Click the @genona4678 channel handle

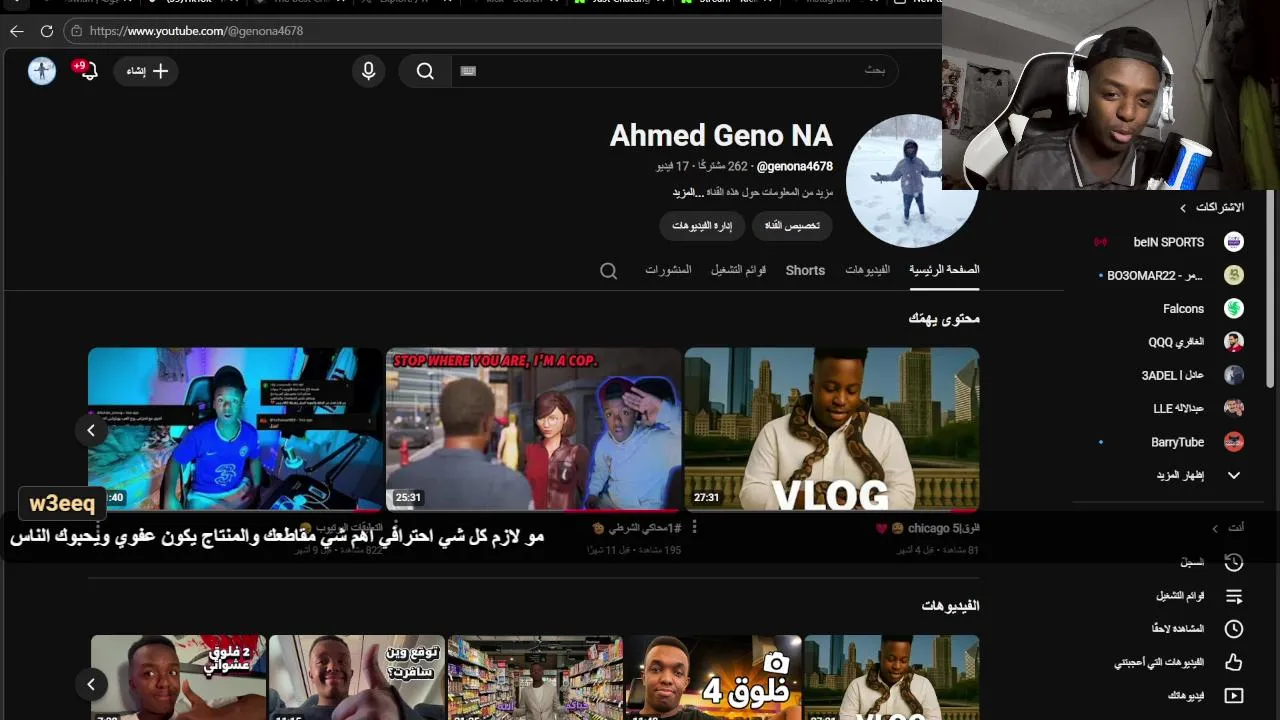point(795,167)
